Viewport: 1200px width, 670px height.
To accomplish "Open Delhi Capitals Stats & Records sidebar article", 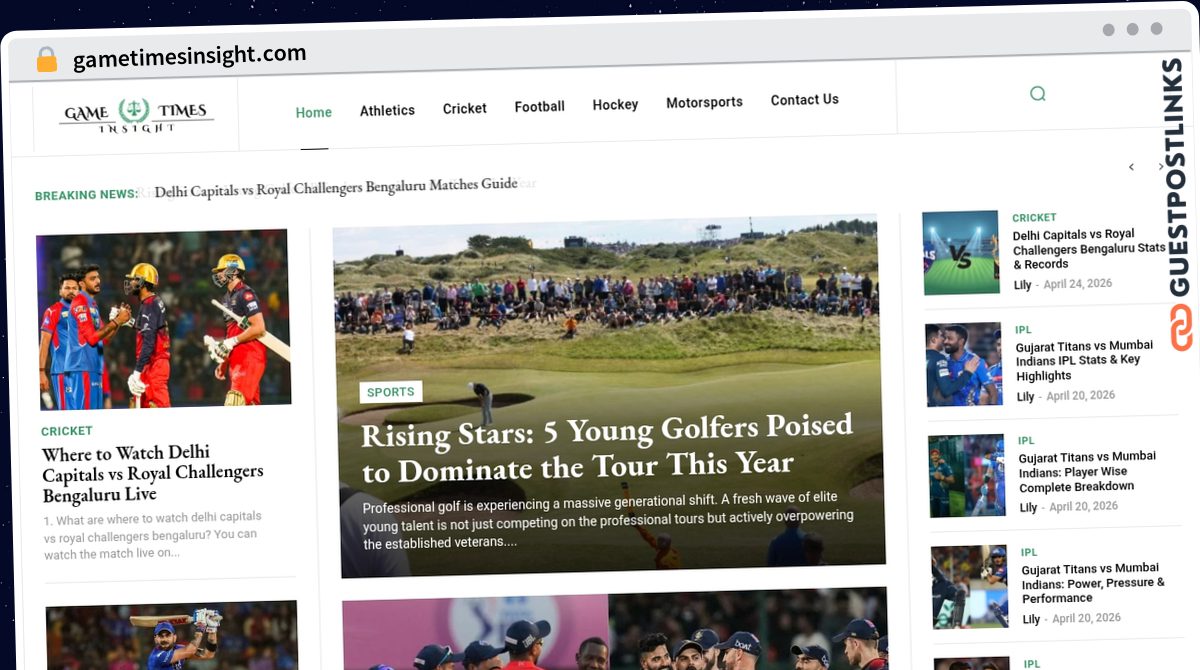I will point(1089,249).
